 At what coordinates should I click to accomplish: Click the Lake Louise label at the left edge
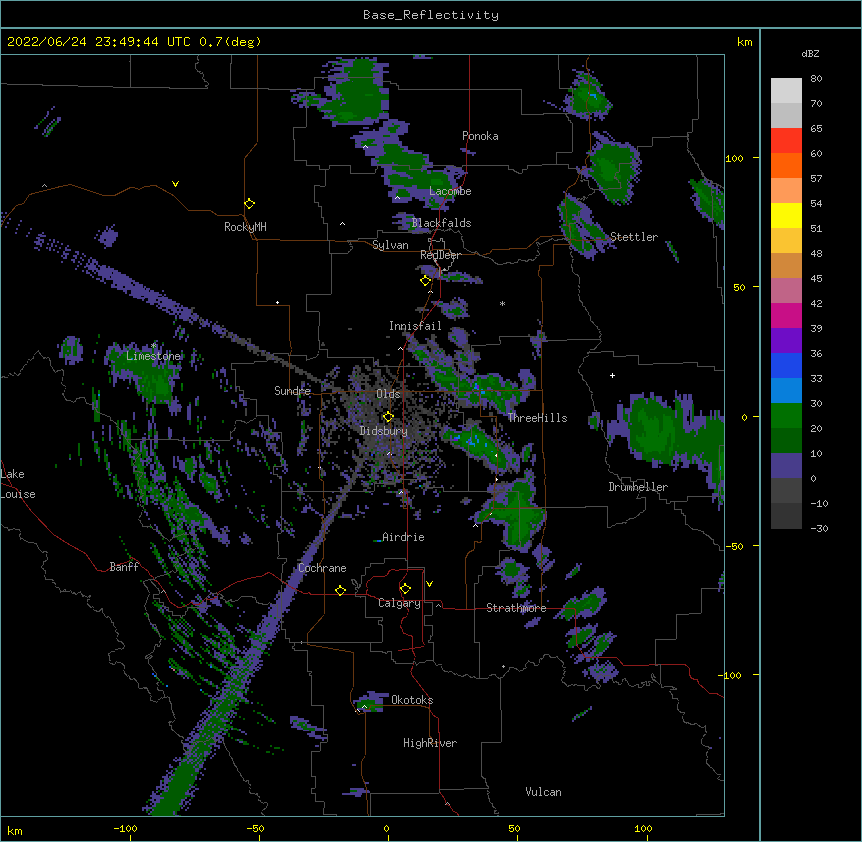(x=18, y=484)
